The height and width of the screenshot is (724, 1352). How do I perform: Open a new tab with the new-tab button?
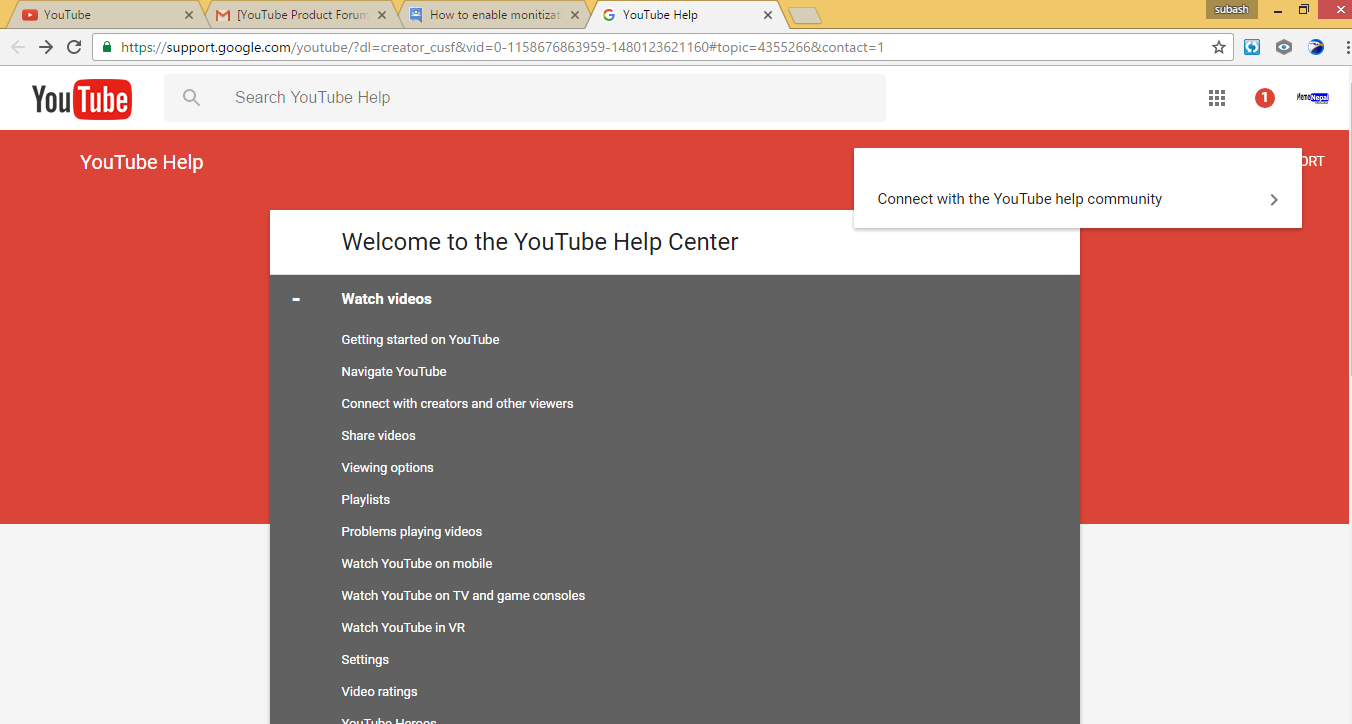[805, 15]
